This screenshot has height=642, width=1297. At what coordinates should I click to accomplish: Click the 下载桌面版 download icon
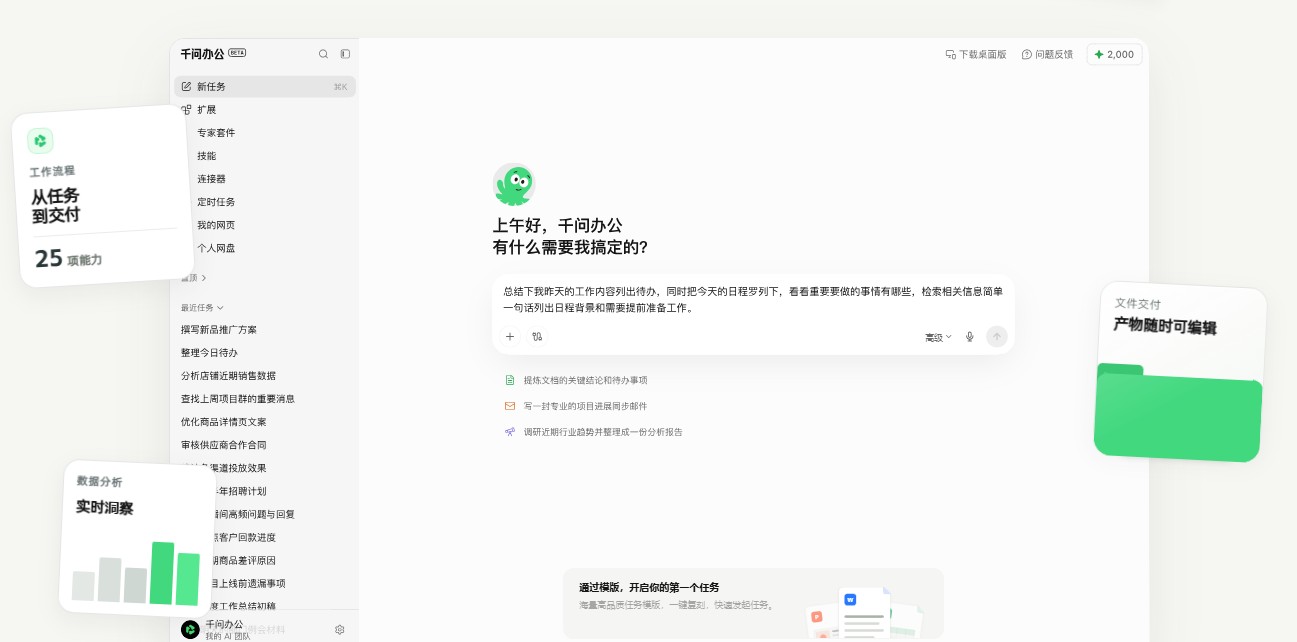tap(951, 54)
